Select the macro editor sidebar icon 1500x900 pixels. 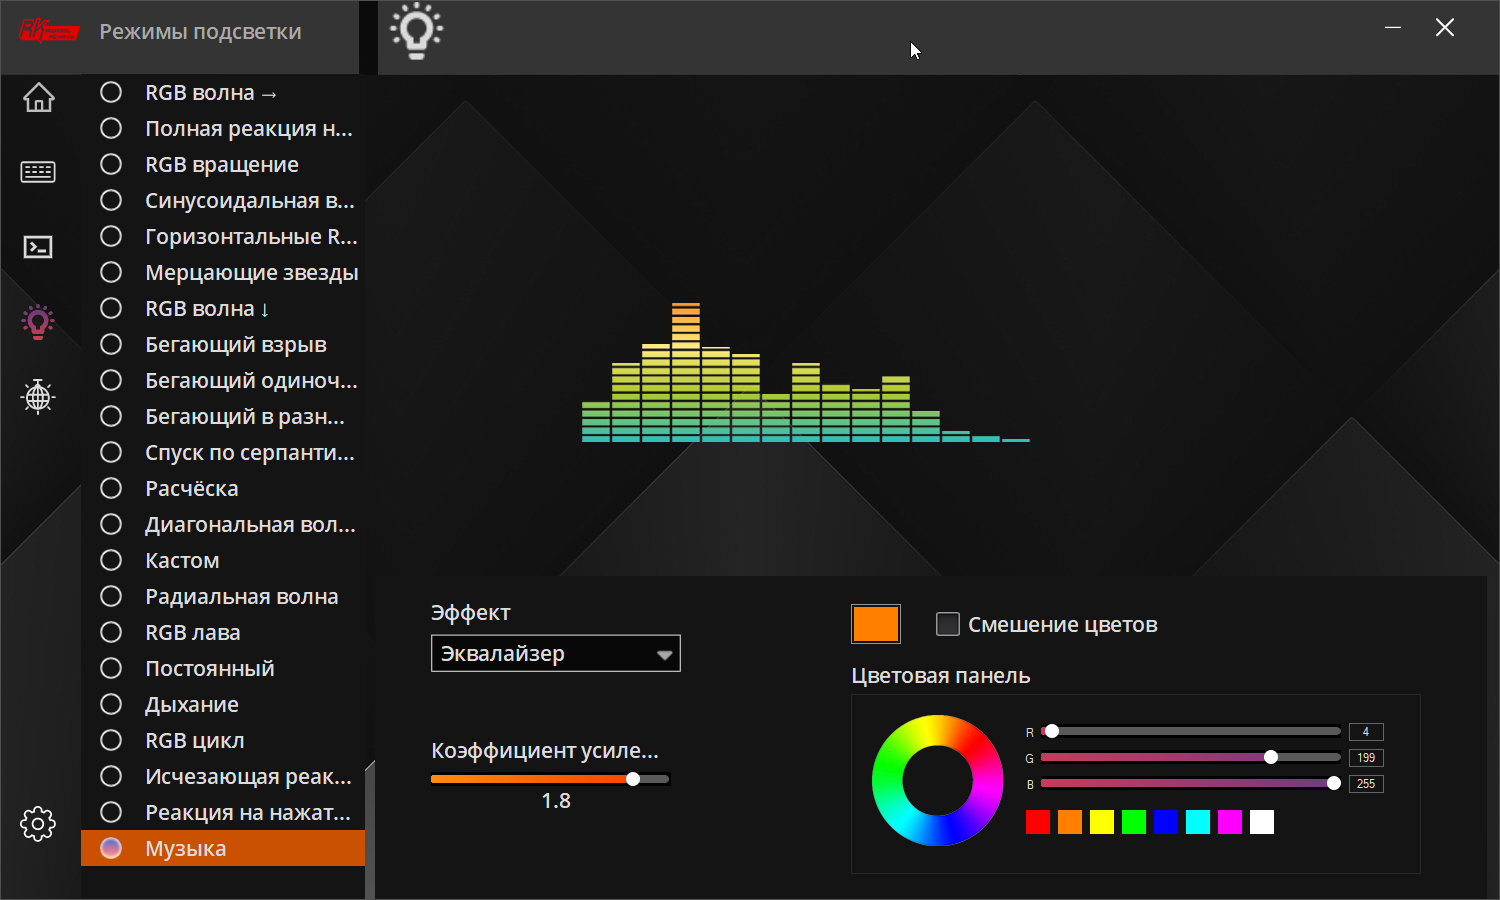pos(38,246)
